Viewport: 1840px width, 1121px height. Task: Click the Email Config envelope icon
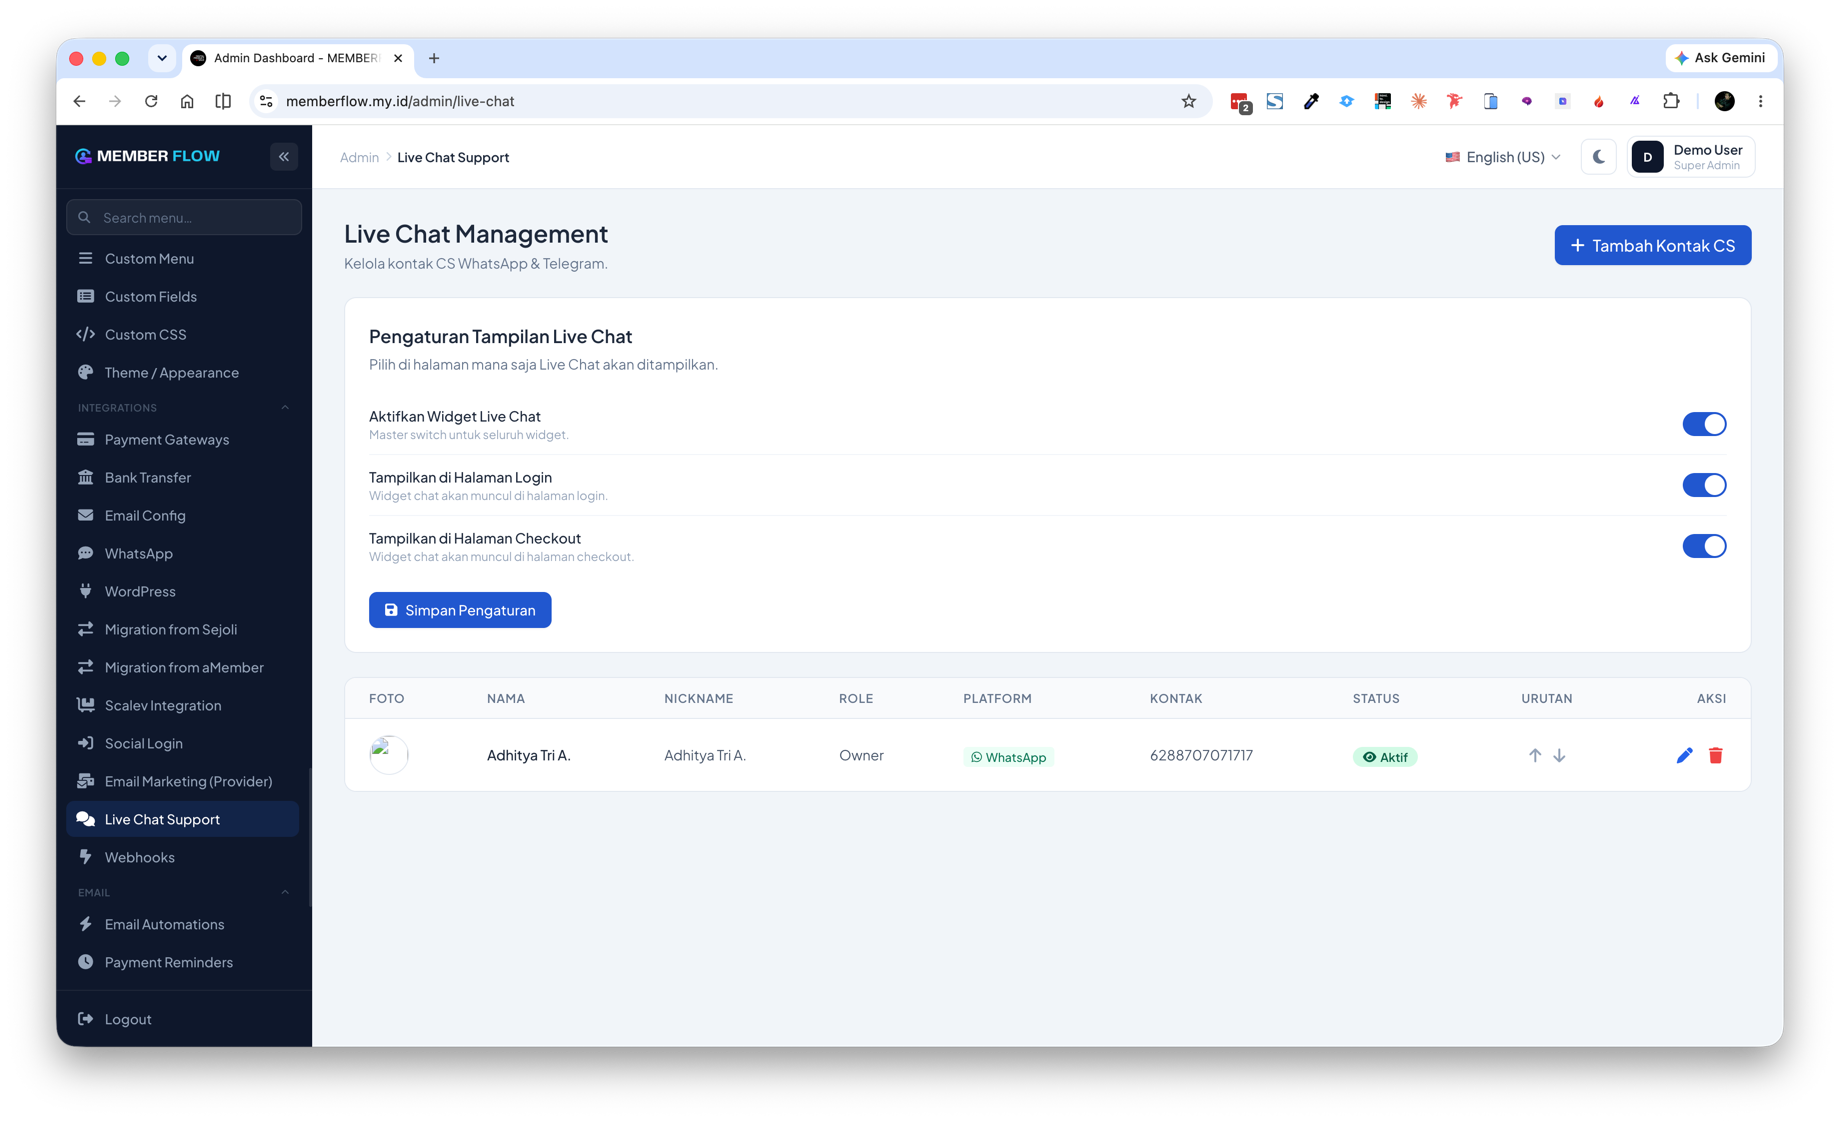[86, 515]
